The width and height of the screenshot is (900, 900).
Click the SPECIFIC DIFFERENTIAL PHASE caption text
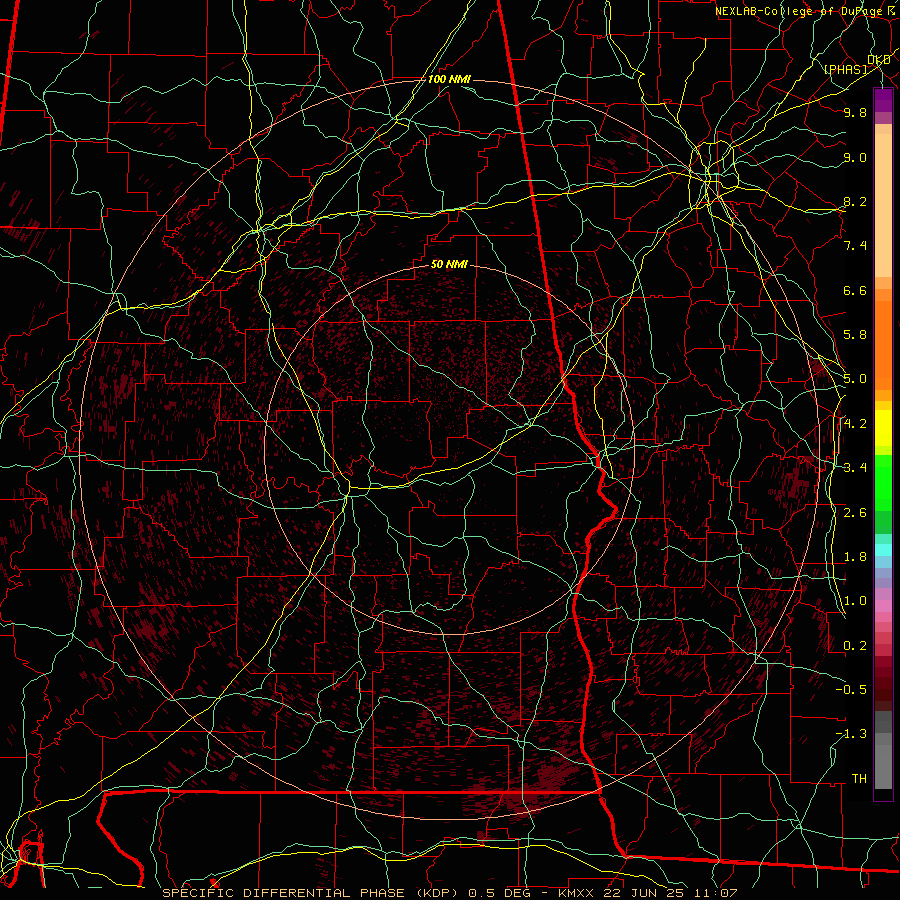coord(285,893)
